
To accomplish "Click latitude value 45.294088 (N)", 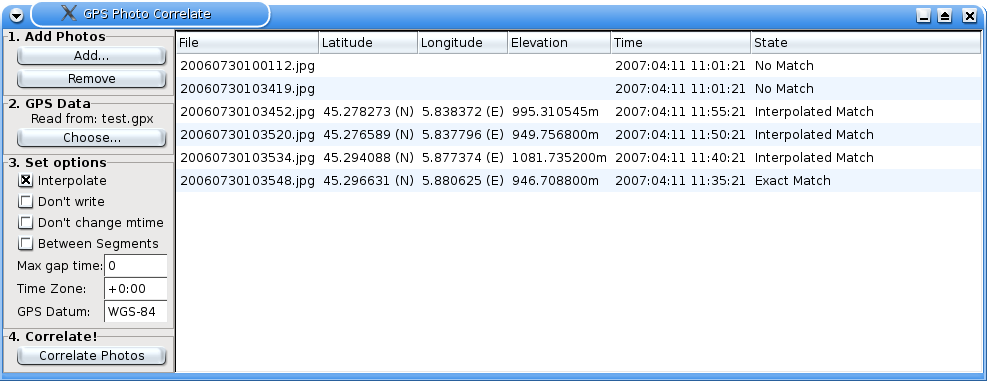I will tap(368, 158).
